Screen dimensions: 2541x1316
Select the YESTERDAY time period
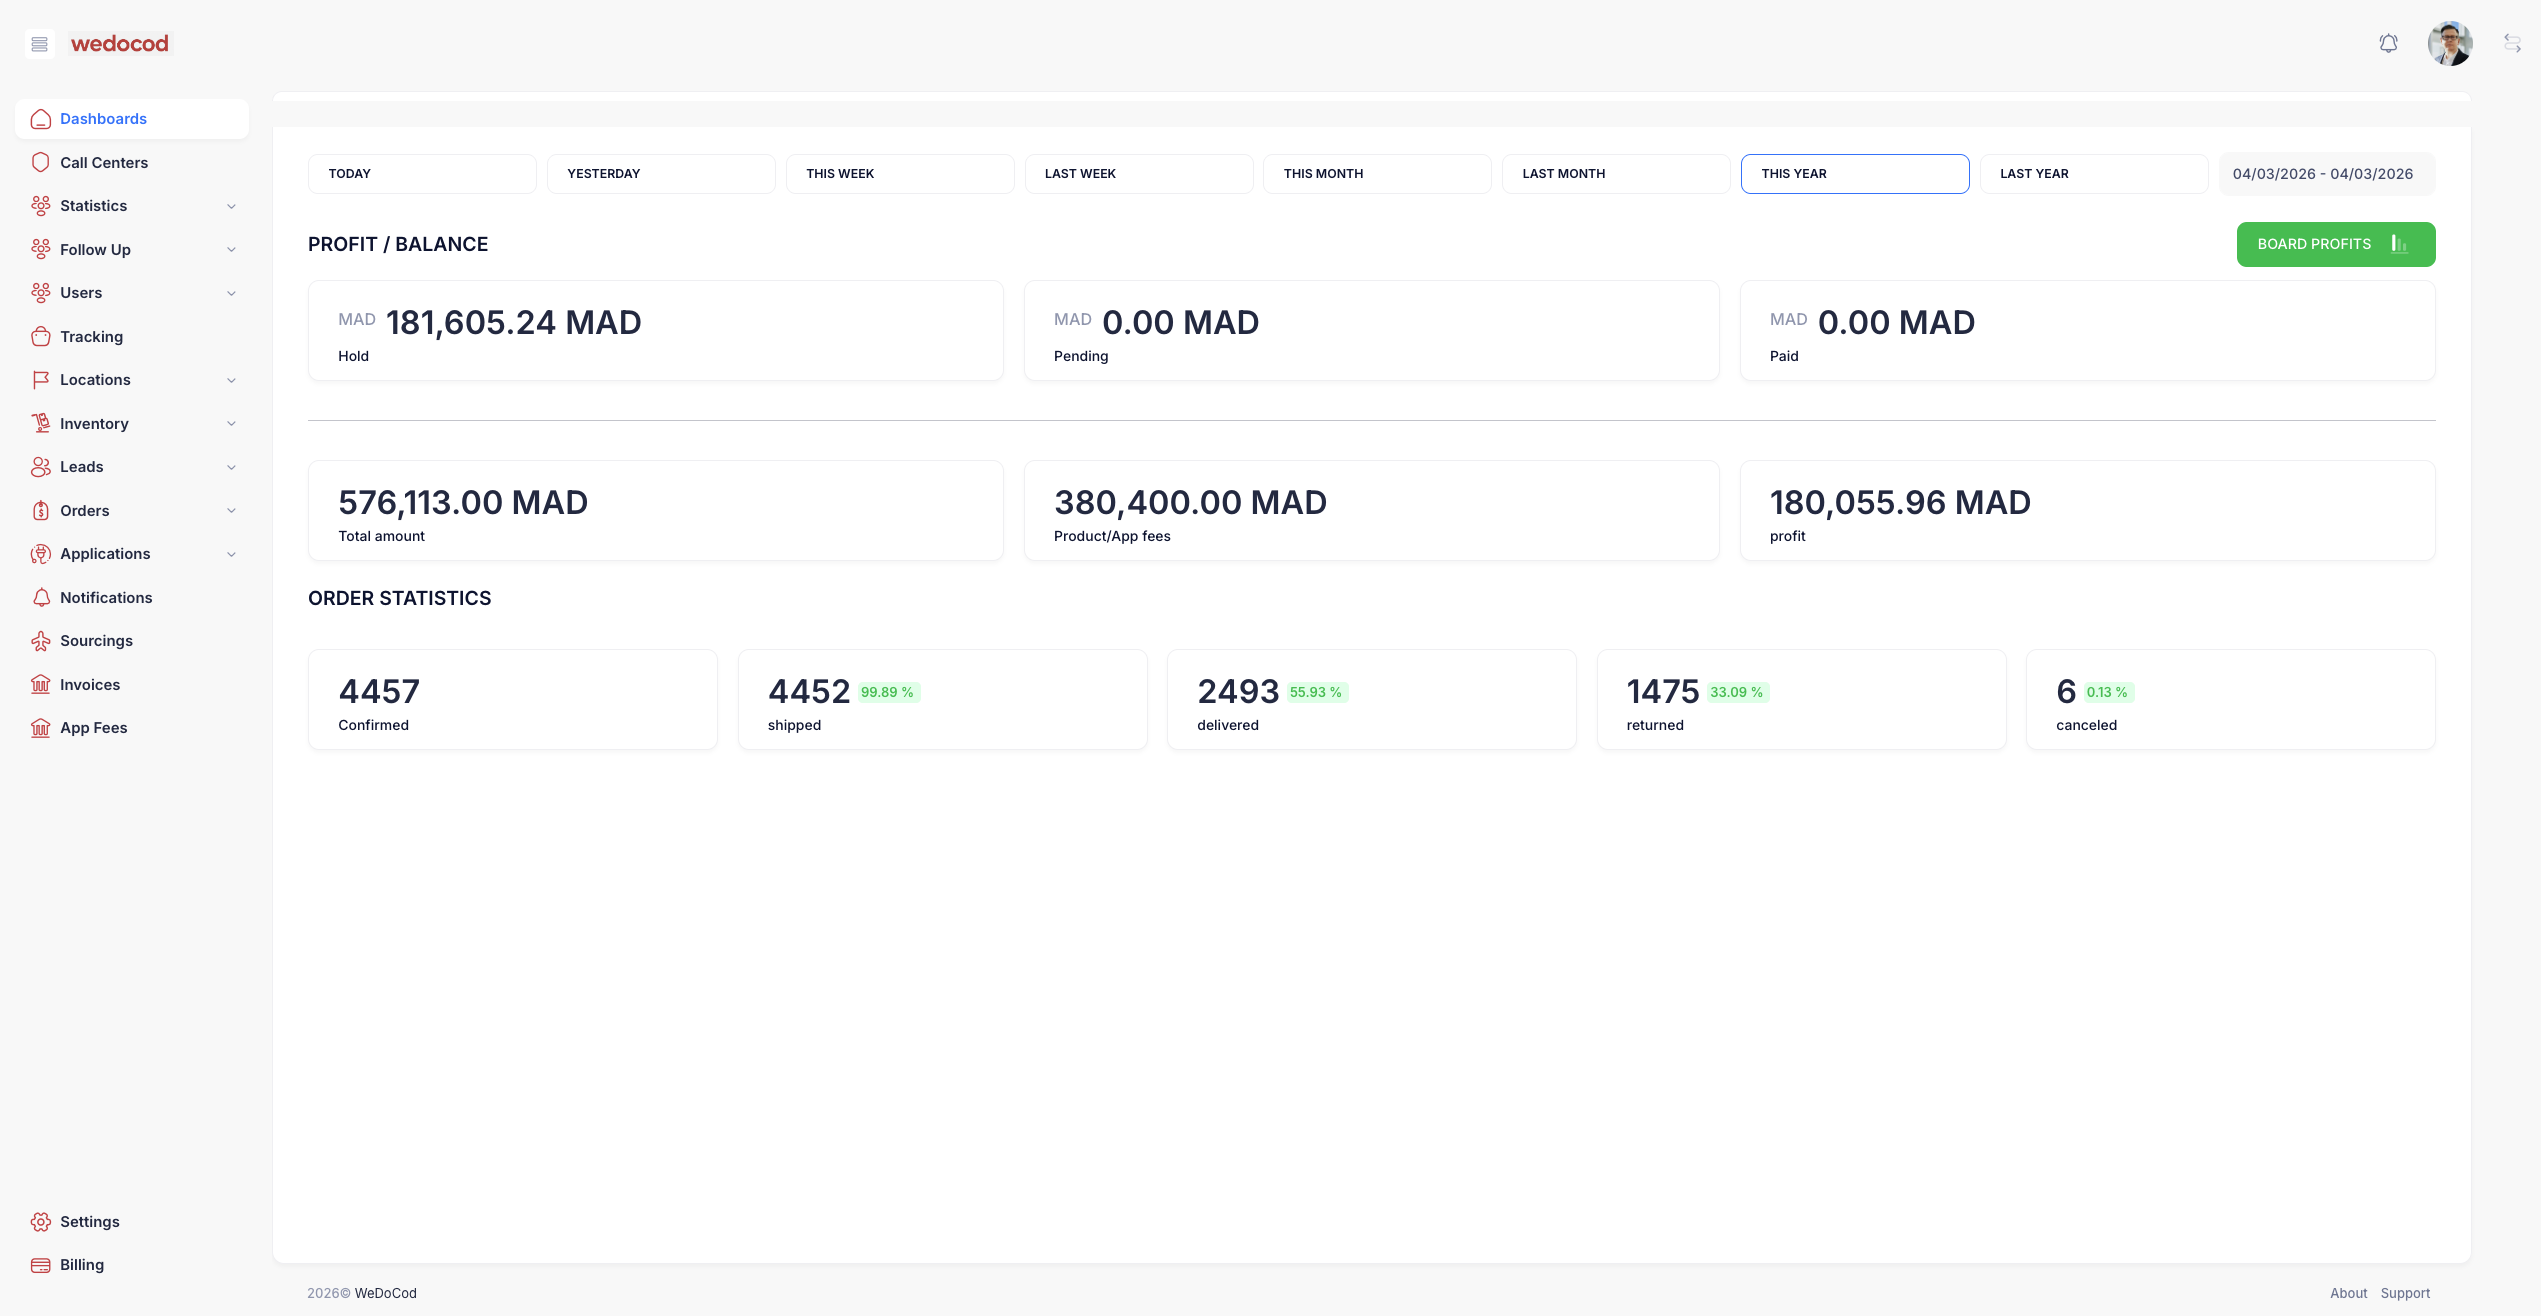coord(661,173)
